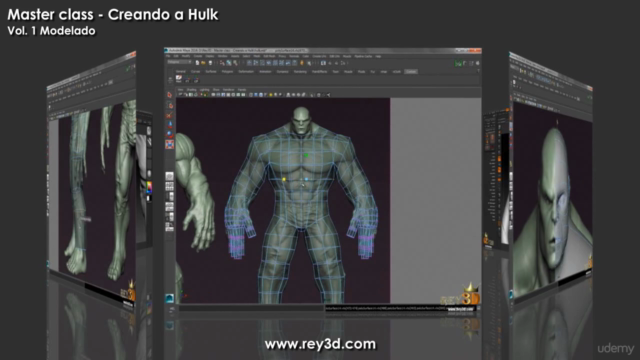Expand the Polygons menu set dropdown

180,62
